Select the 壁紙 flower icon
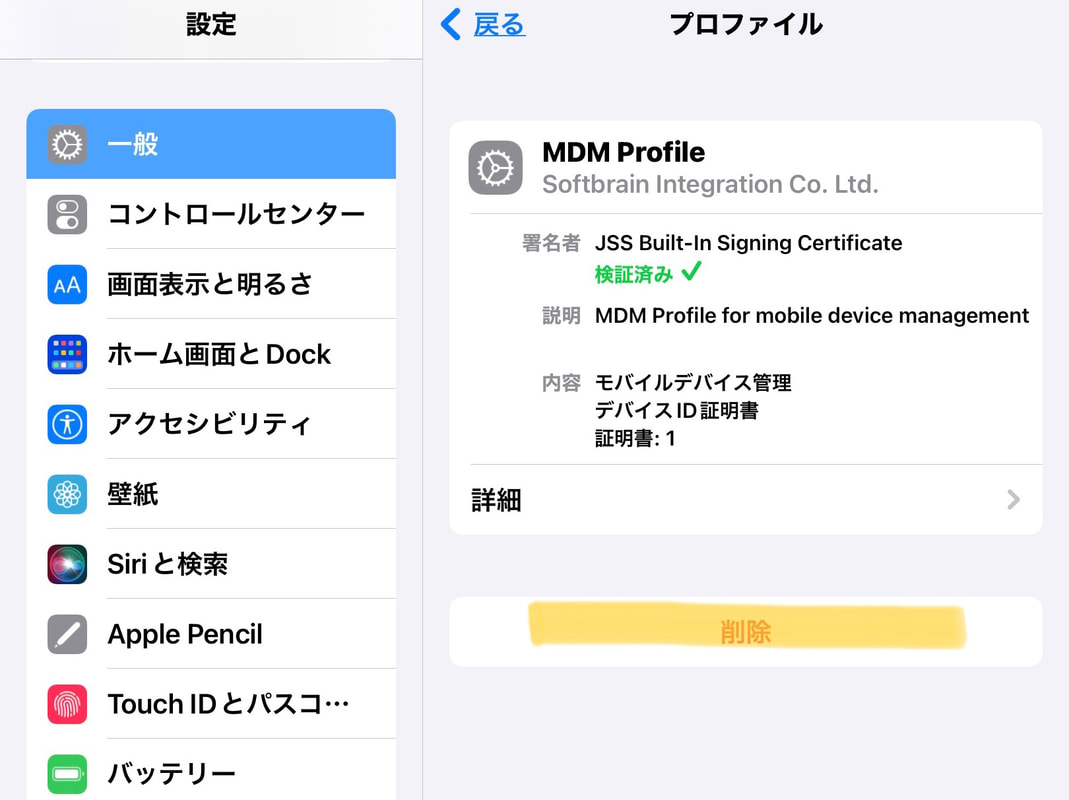Viewport: 1069px width, 800px height. tap(67, 494)
